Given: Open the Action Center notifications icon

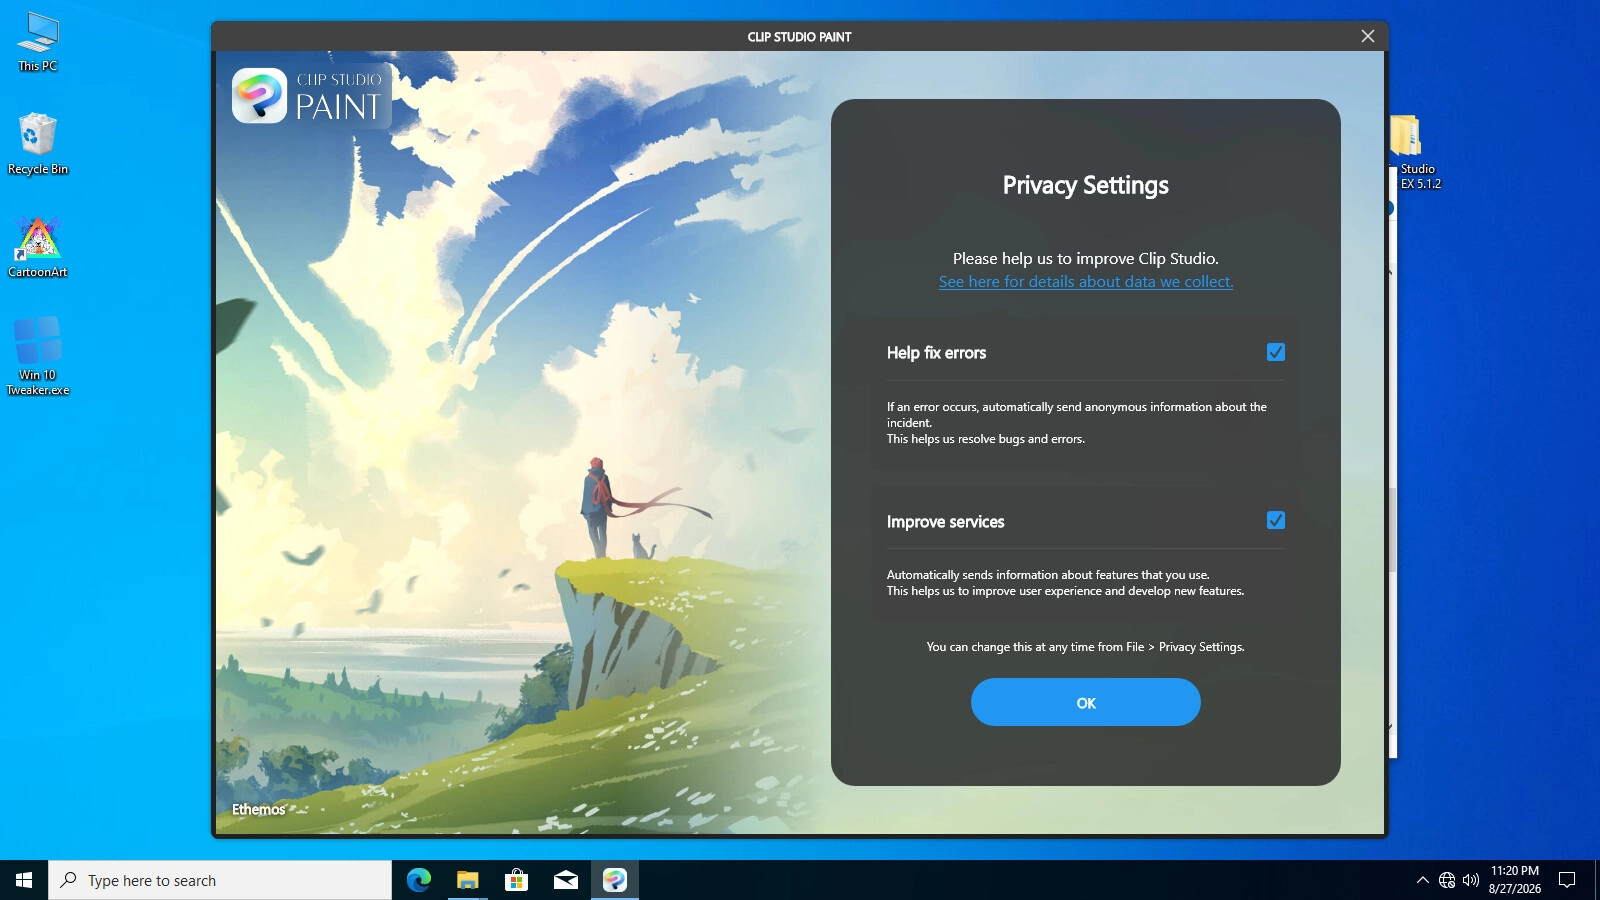Looking at the screenshot, I should pyautogui.click(x=1567, y=880).
